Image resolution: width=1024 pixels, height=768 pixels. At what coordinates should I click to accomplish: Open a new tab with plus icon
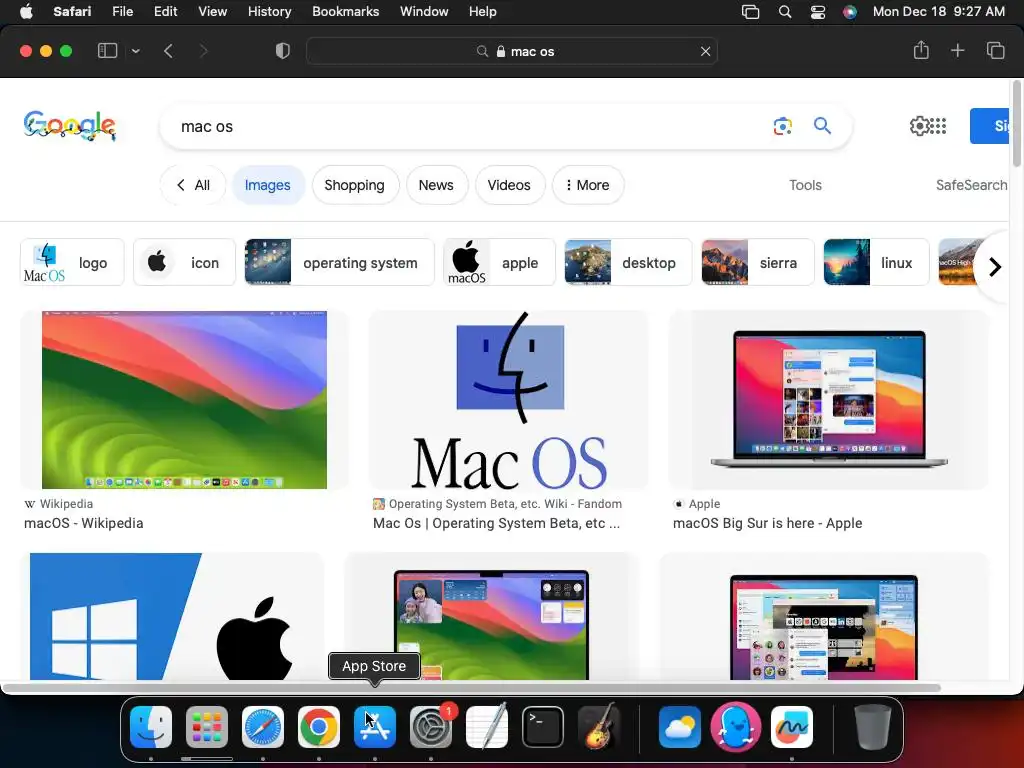[957, 50]
